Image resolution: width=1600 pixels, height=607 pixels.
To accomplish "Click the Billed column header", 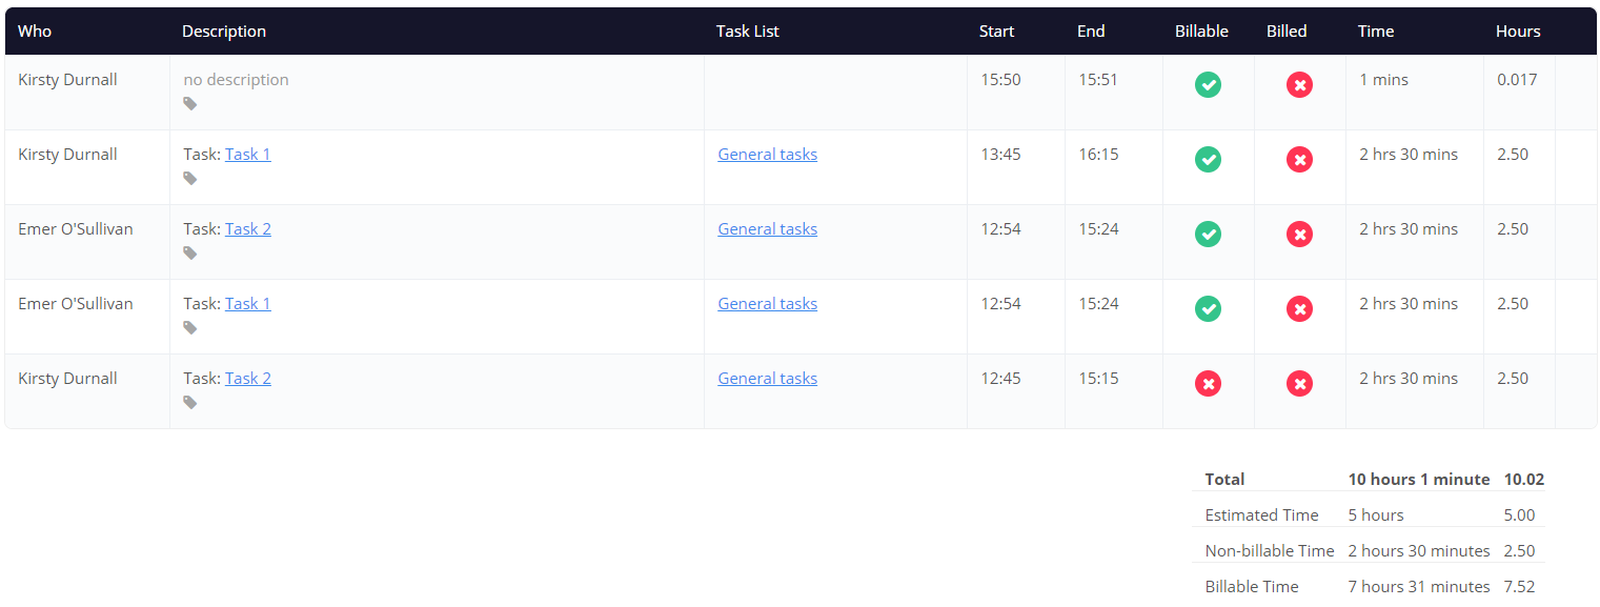I will [x=1286, y=31].
